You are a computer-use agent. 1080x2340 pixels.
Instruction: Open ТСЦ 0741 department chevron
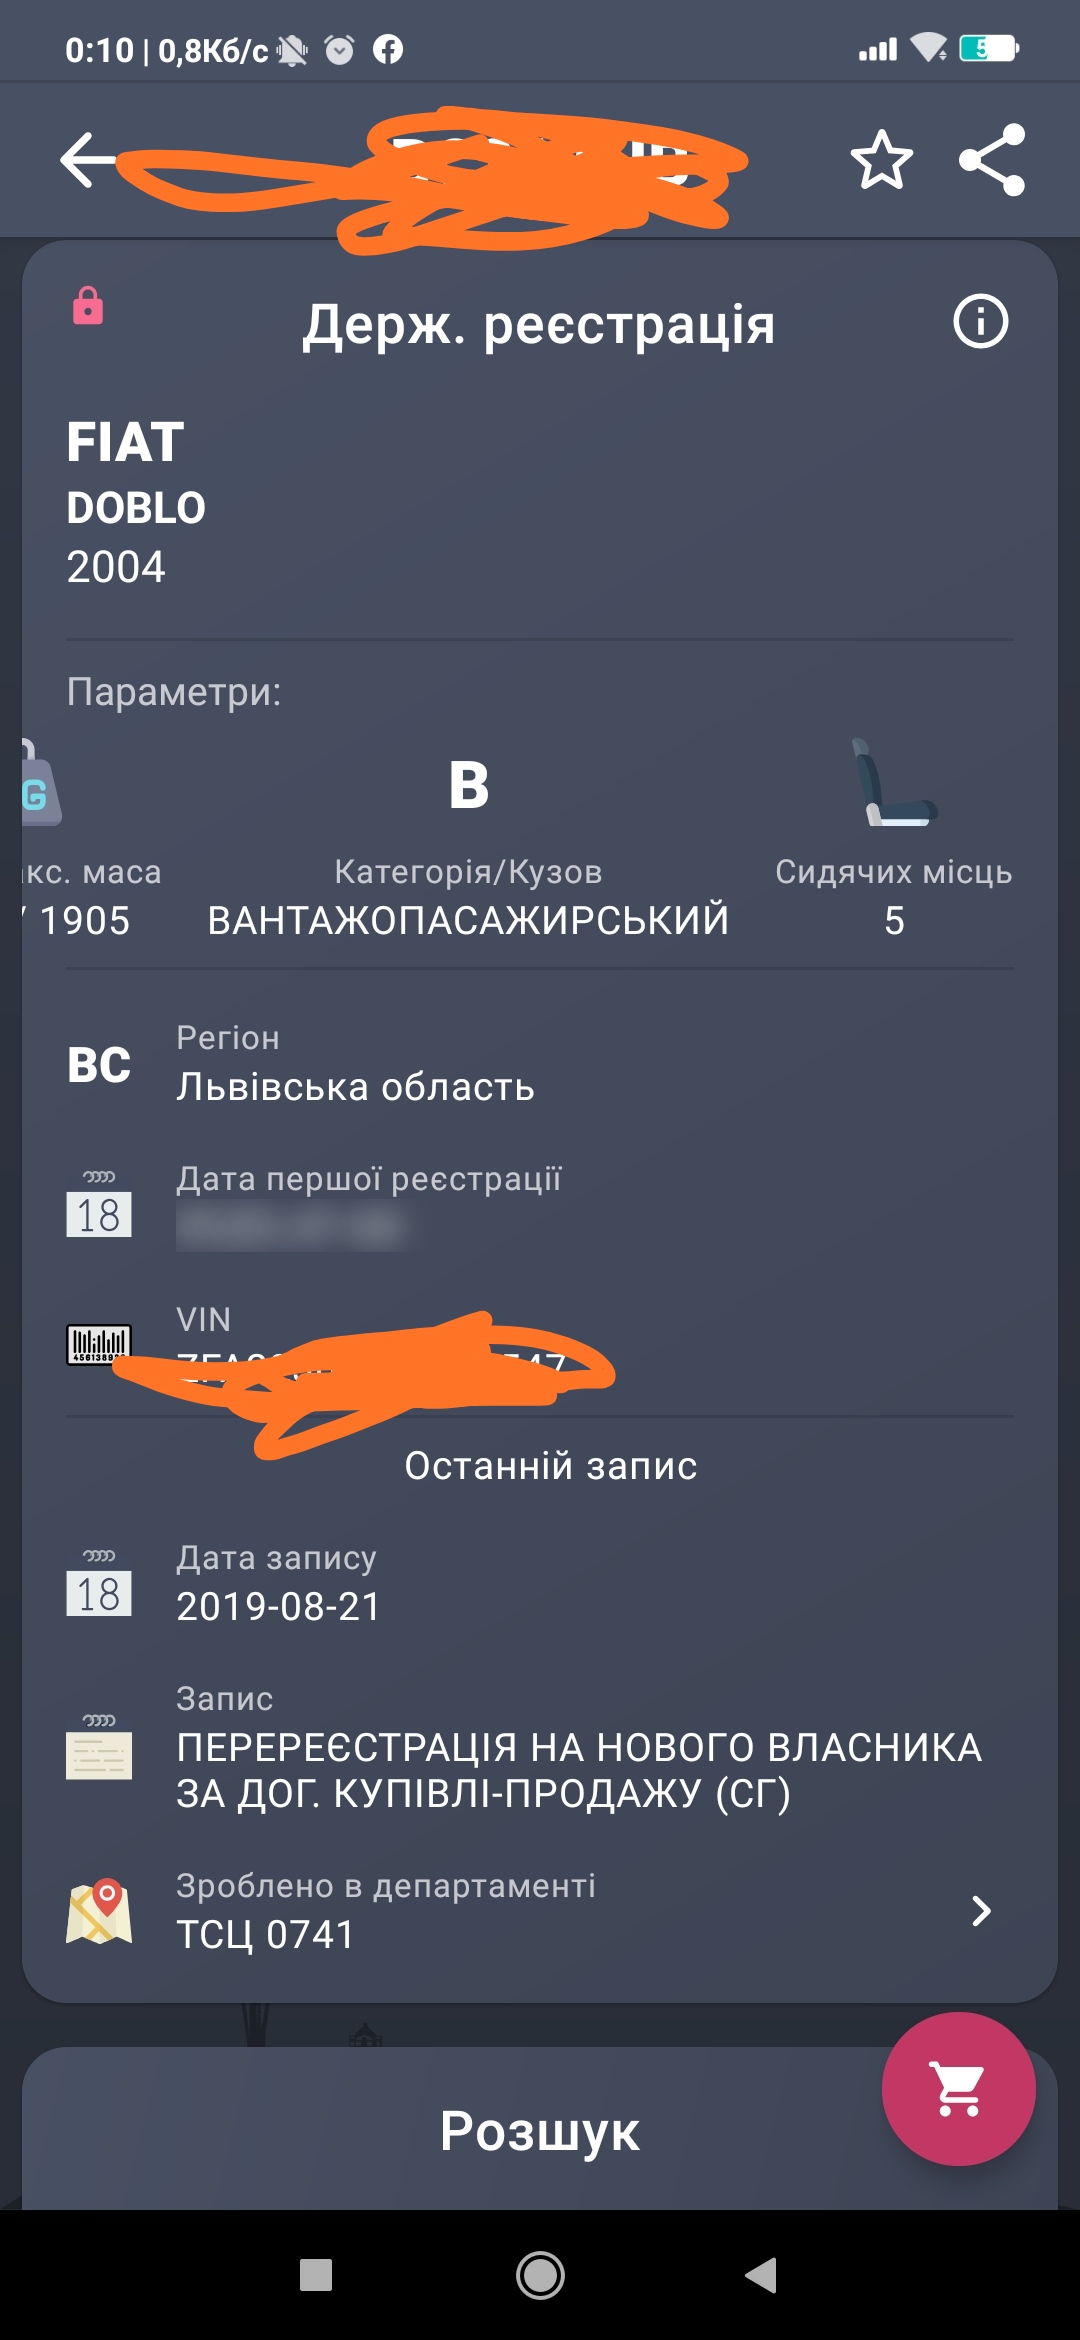pyautogui.click(x=981, y=1910)
